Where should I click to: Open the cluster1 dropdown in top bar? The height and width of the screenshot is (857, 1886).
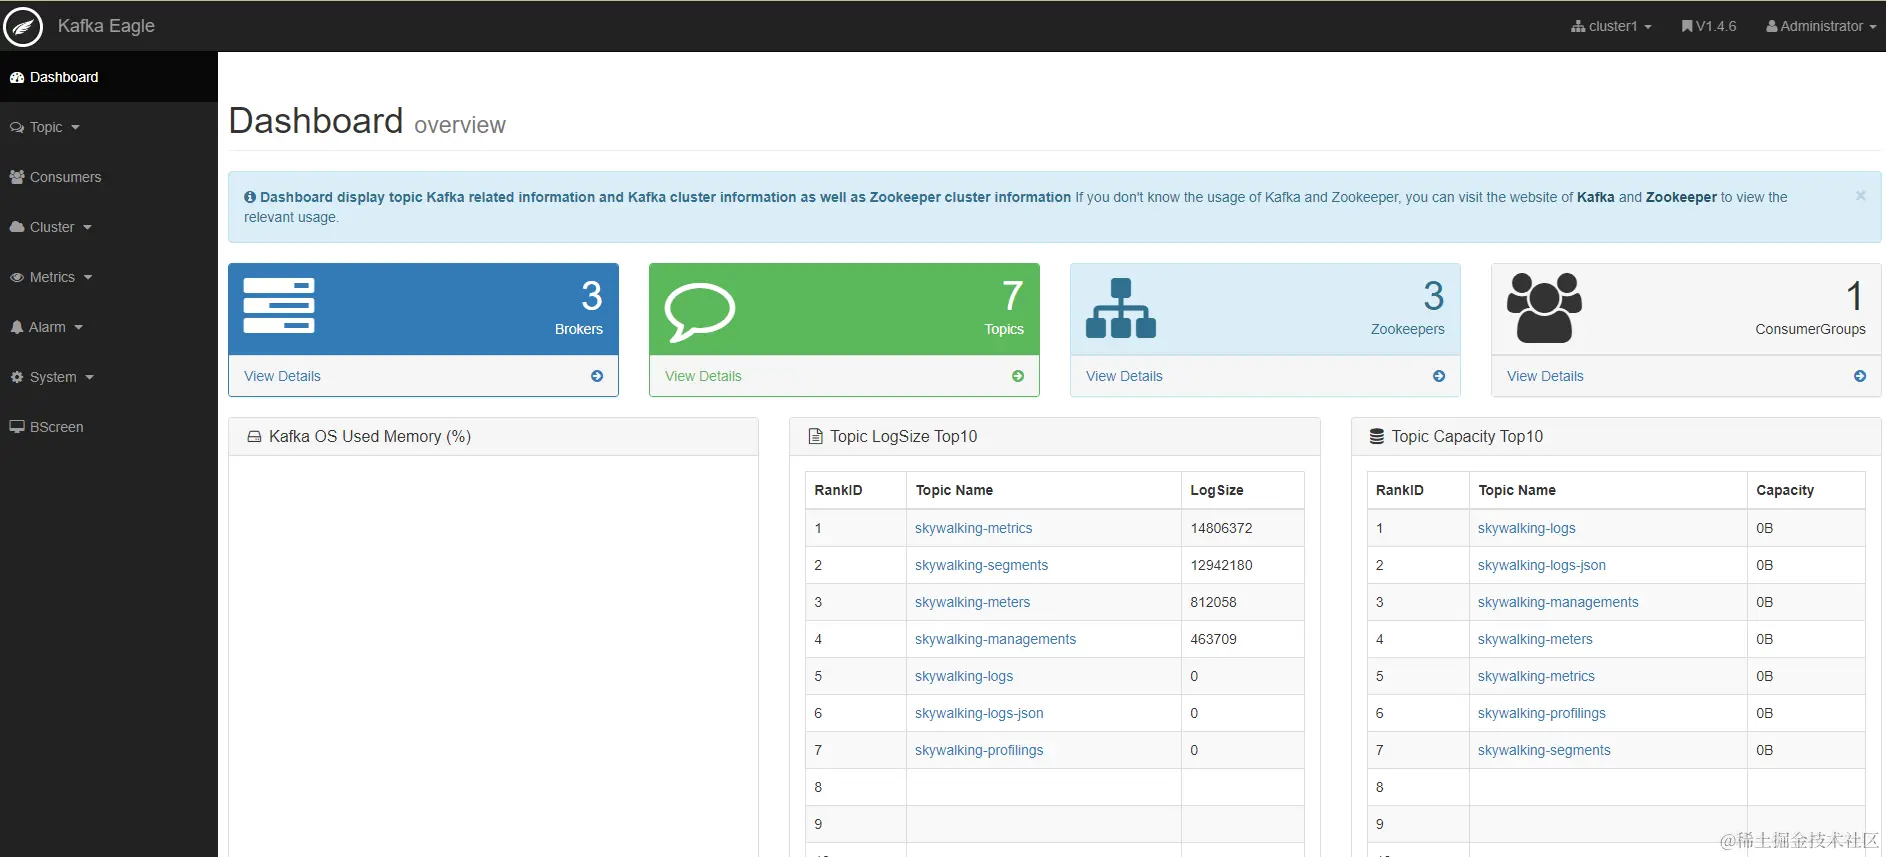1611,26
